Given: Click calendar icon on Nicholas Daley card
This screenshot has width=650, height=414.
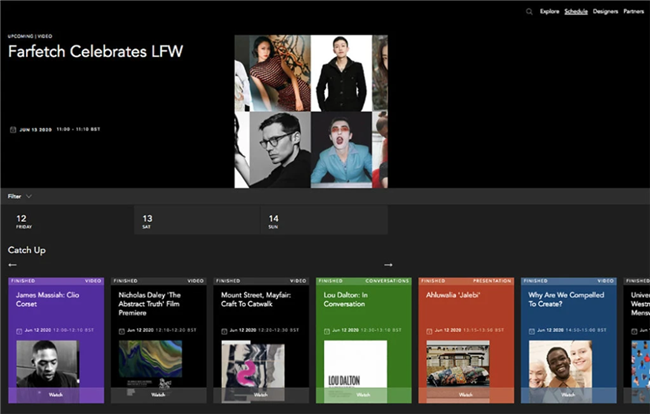Looking at the screenshot, I should [122, 331].
